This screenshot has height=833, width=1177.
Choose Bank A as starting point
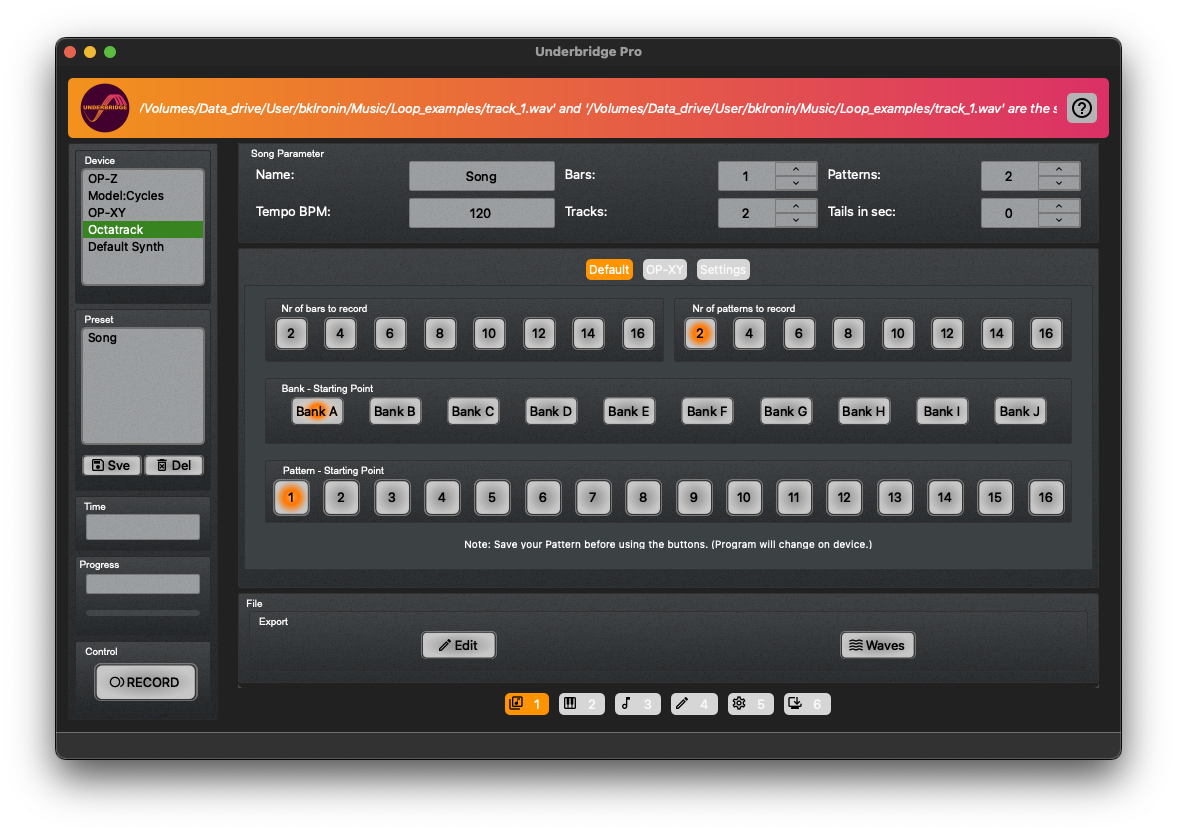point(317,411)
